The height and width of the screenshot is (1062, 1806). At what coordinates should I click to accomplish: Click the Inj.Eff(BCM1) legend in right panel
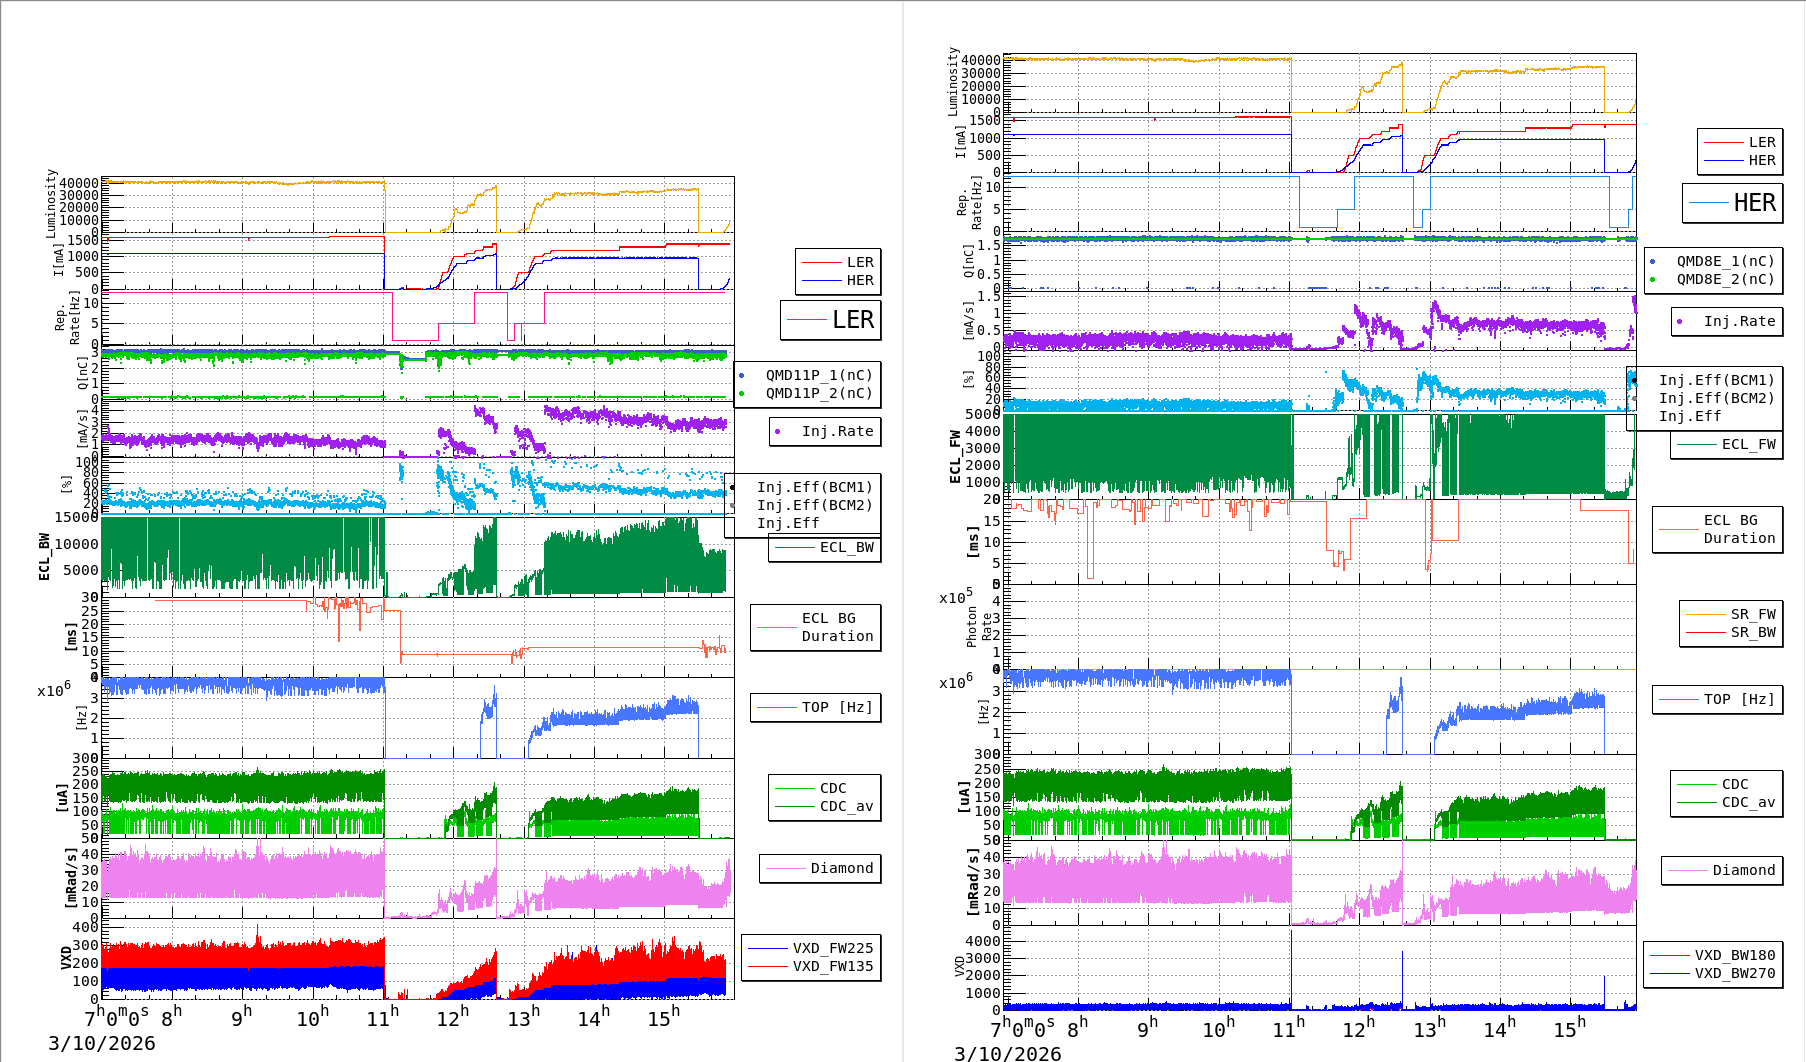pyautogui.click(x=1716, y=380)
